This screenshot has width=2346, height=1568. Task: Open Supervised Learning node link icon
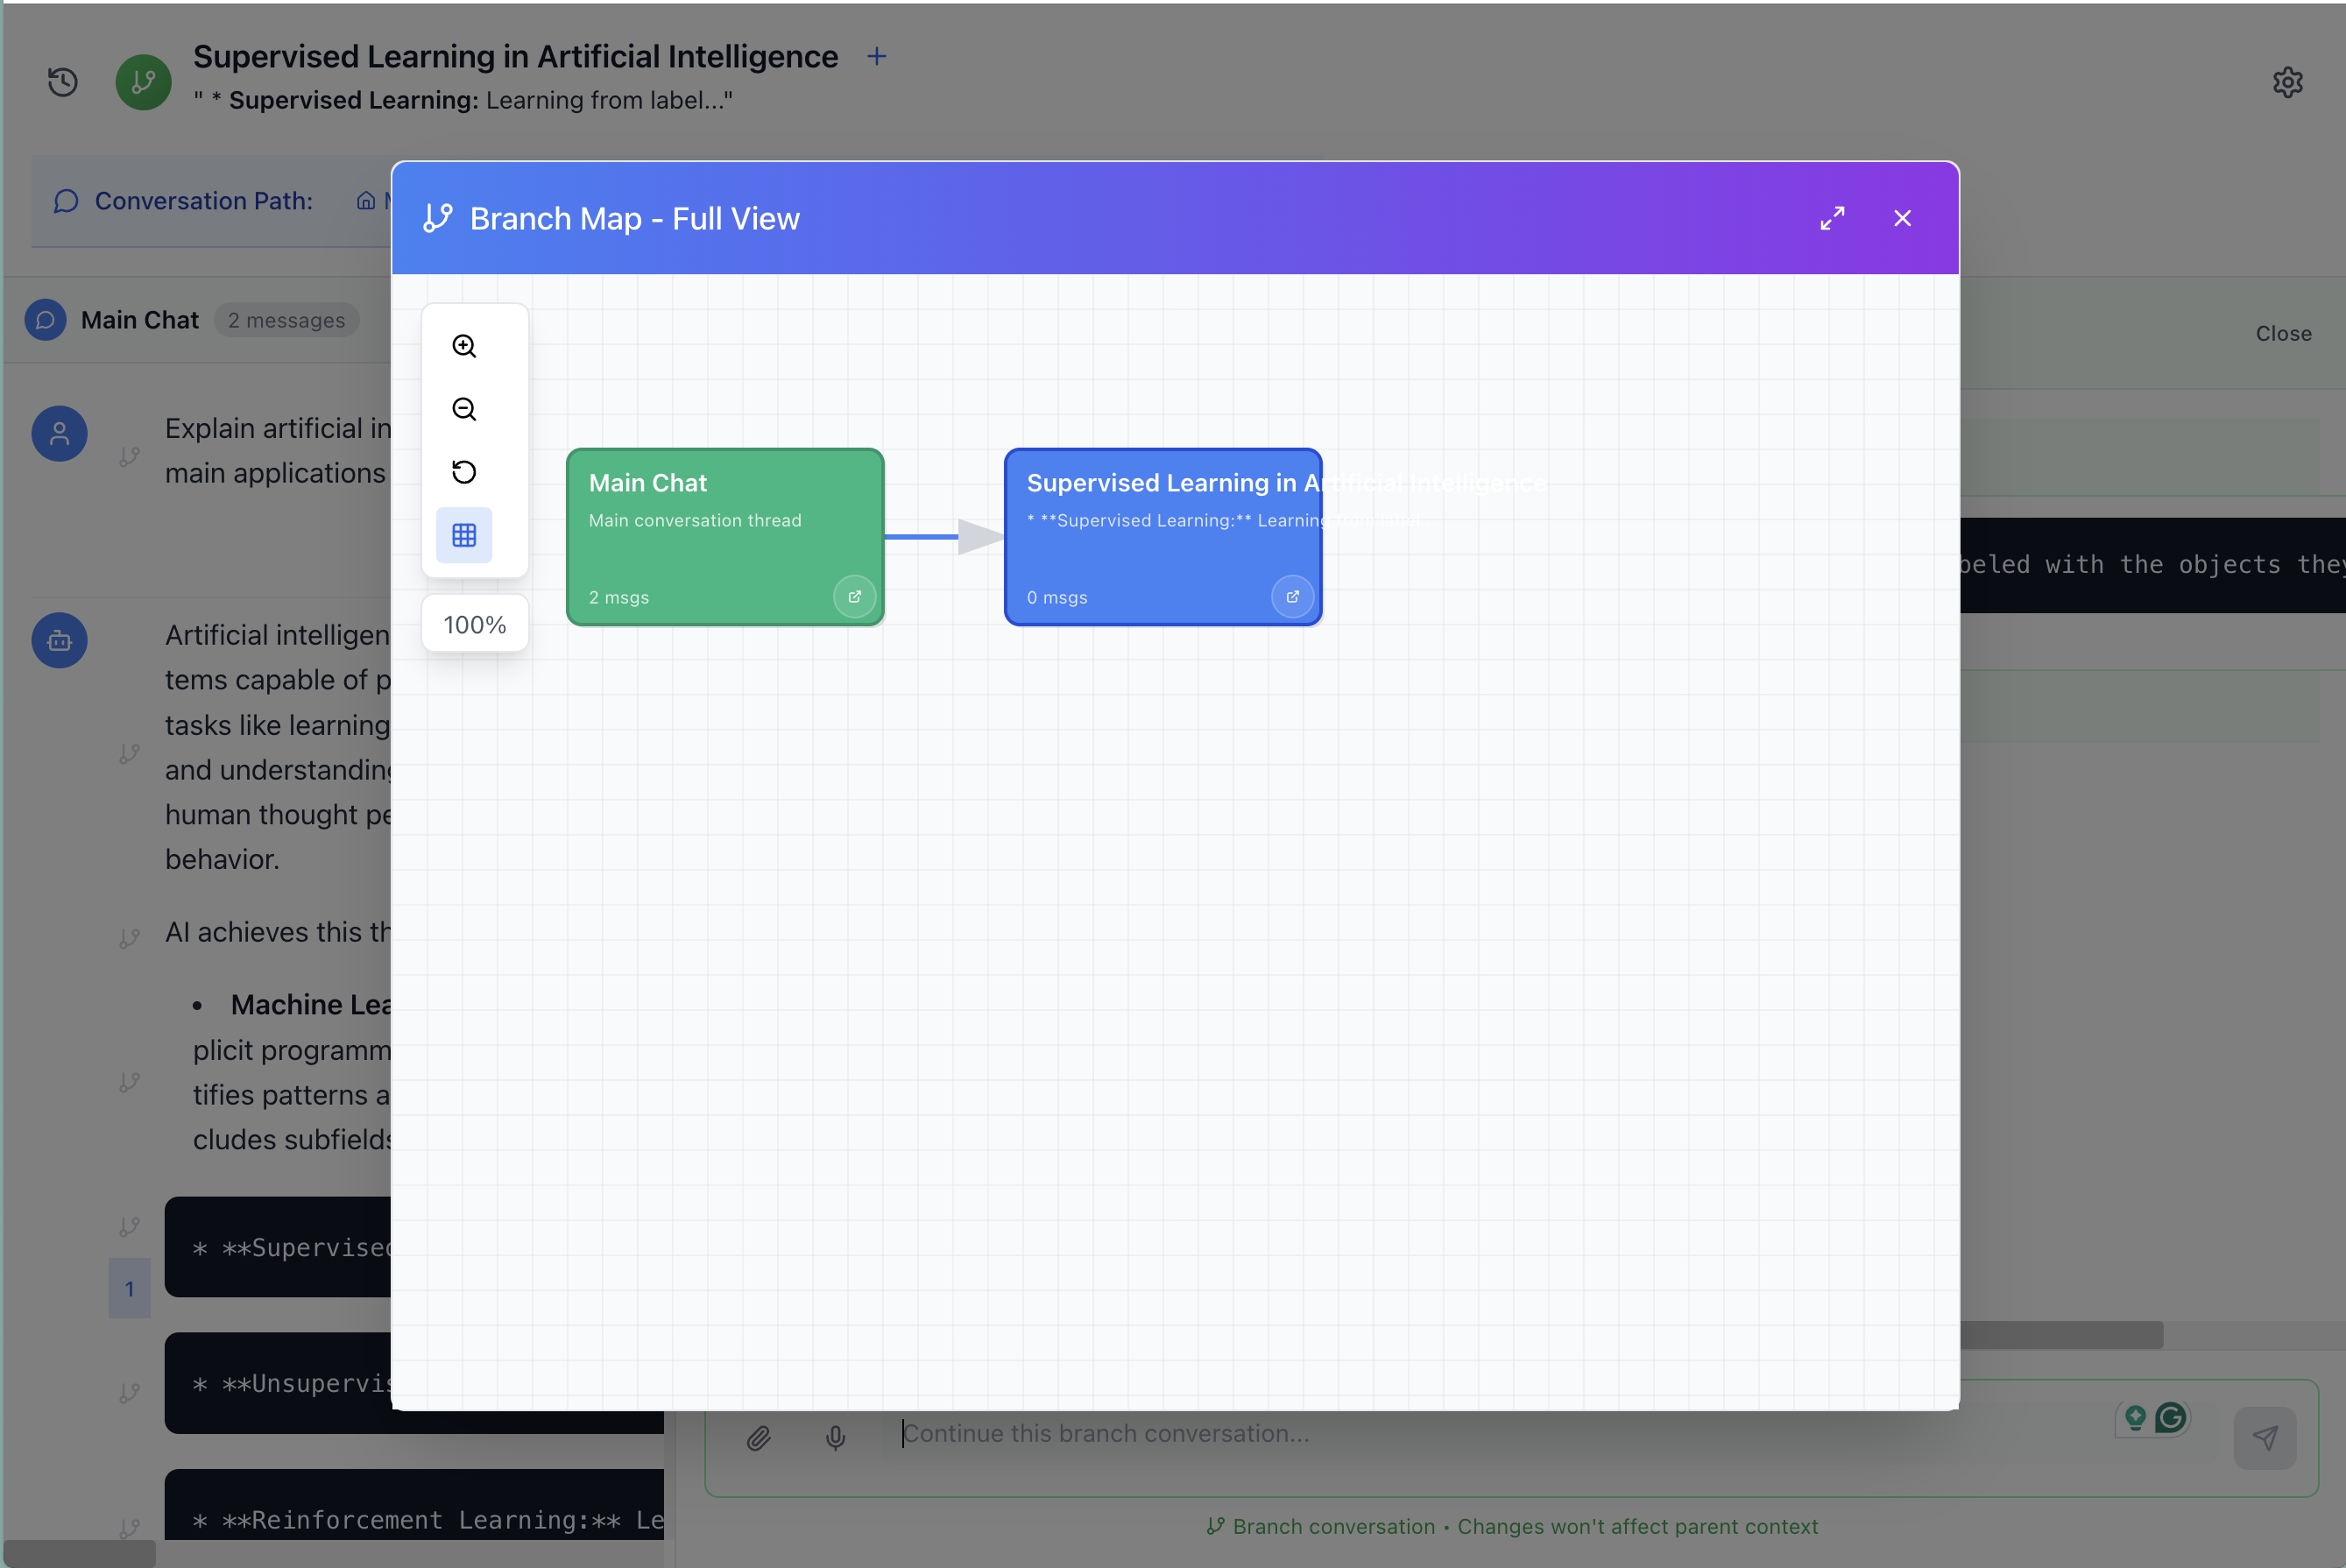pyautogui.click(x=1292, y=597)
